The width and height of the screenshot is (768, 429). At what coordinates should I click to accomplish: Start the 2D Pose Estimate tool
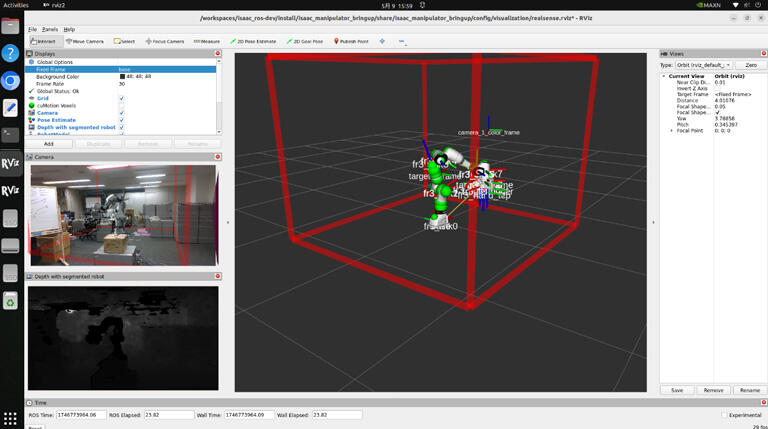click(x=253, y=41)
